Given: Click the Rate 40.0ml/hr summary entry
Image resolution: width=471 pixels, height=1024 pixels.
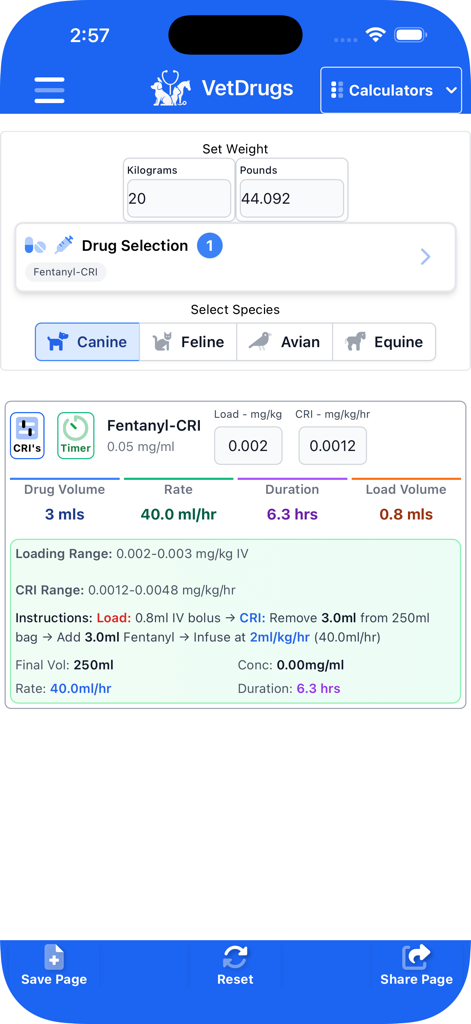Looking at the screenshot, I should [63, 688].
